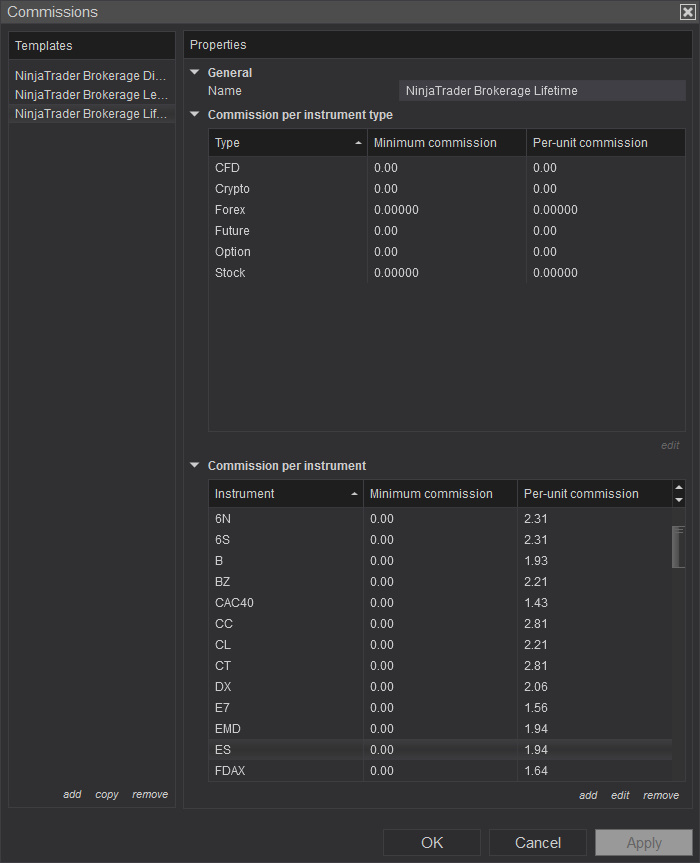Click the Cancel button
Screen dimensions: 700x863
[538, 843]
